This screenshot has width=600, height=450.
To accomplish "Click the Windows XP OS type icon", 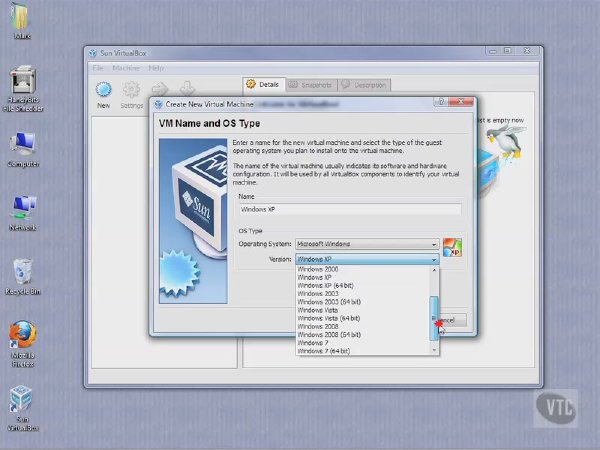I will click(452, 247).
